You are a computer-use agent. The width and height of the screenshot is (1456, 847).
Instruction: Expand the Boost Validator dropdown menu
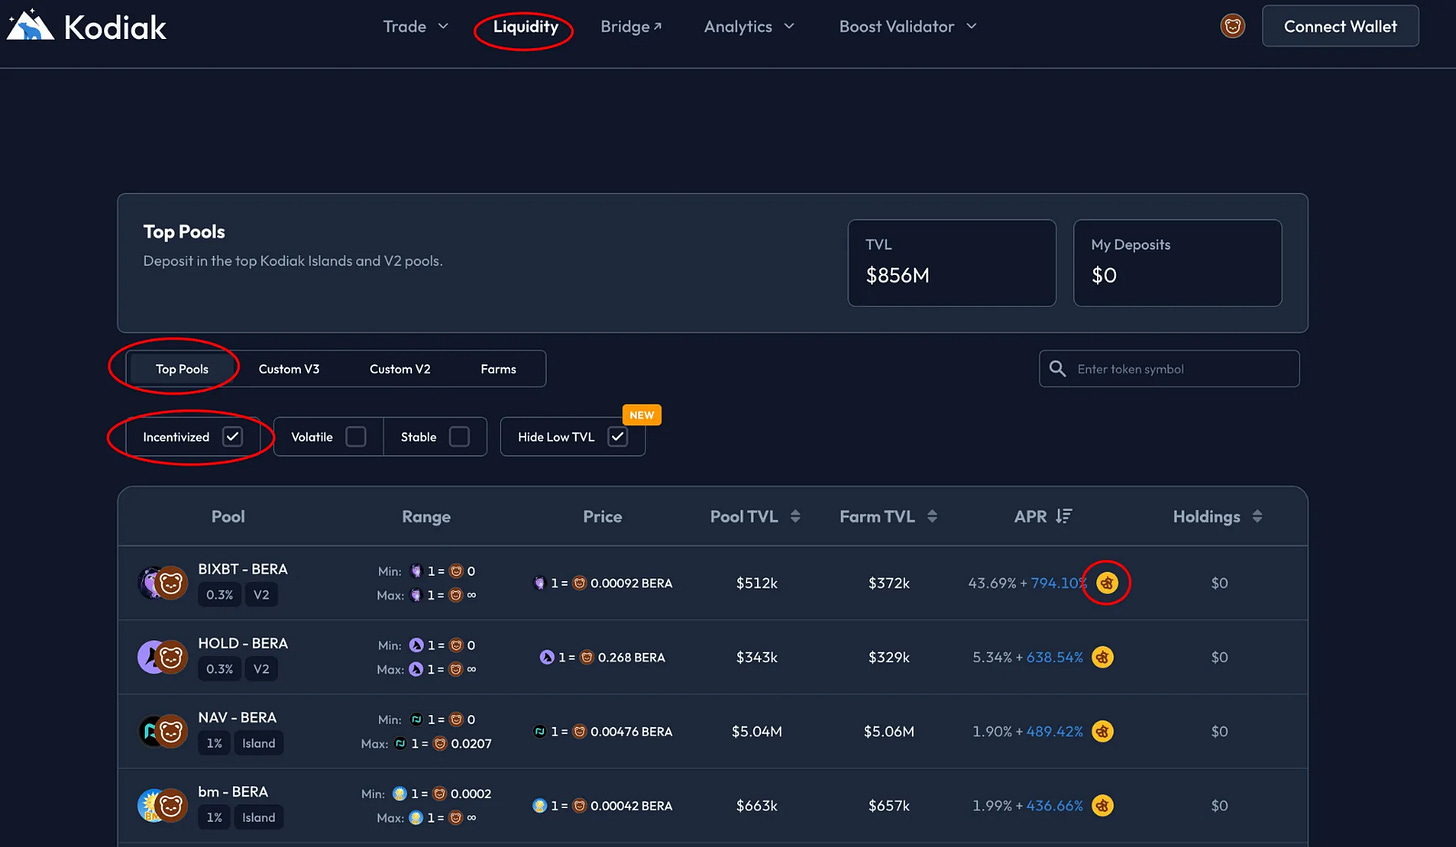(x=908, y=27)
